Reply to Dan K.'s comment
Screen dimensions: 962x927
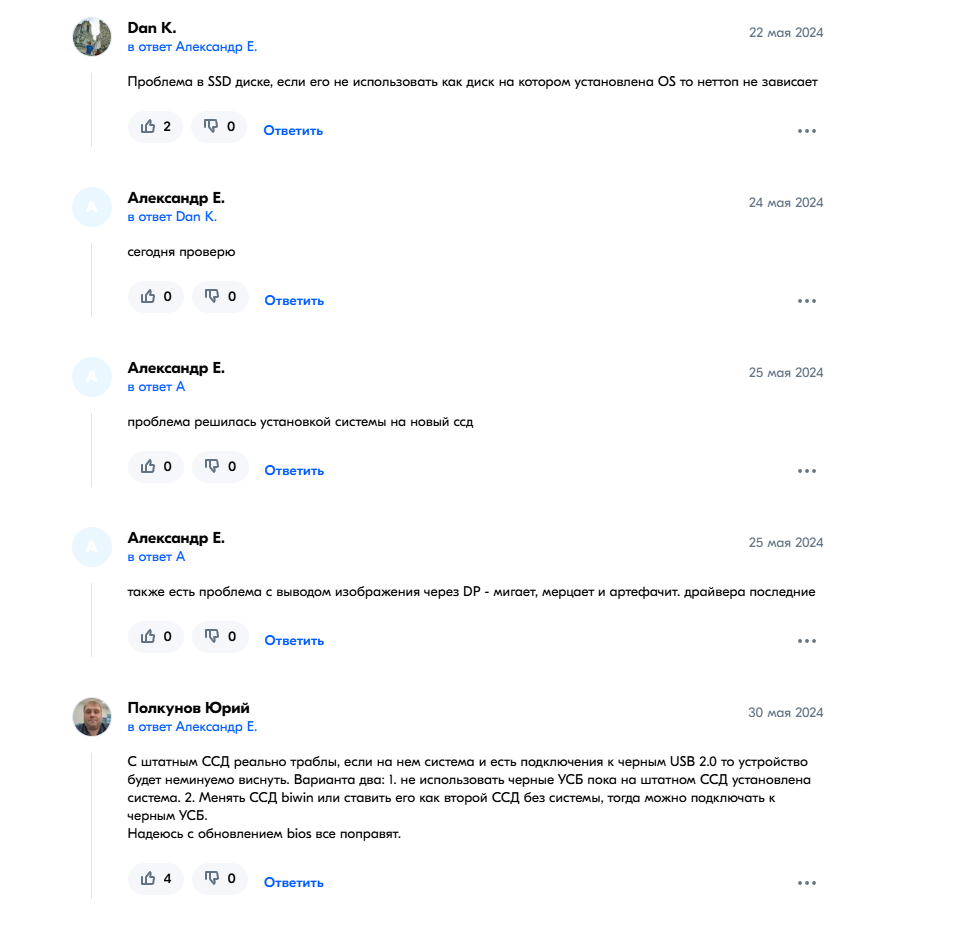point(293,131)
